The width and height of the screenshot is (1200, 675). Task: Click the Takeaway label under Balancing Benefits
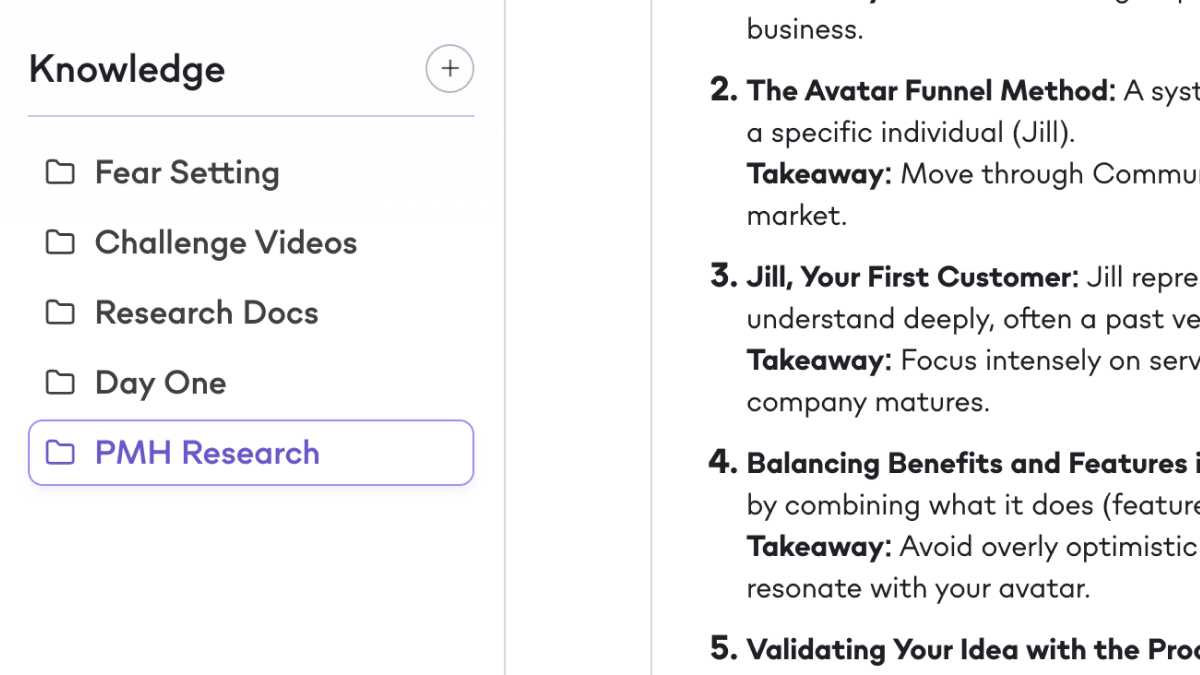[x=818, y=546]
